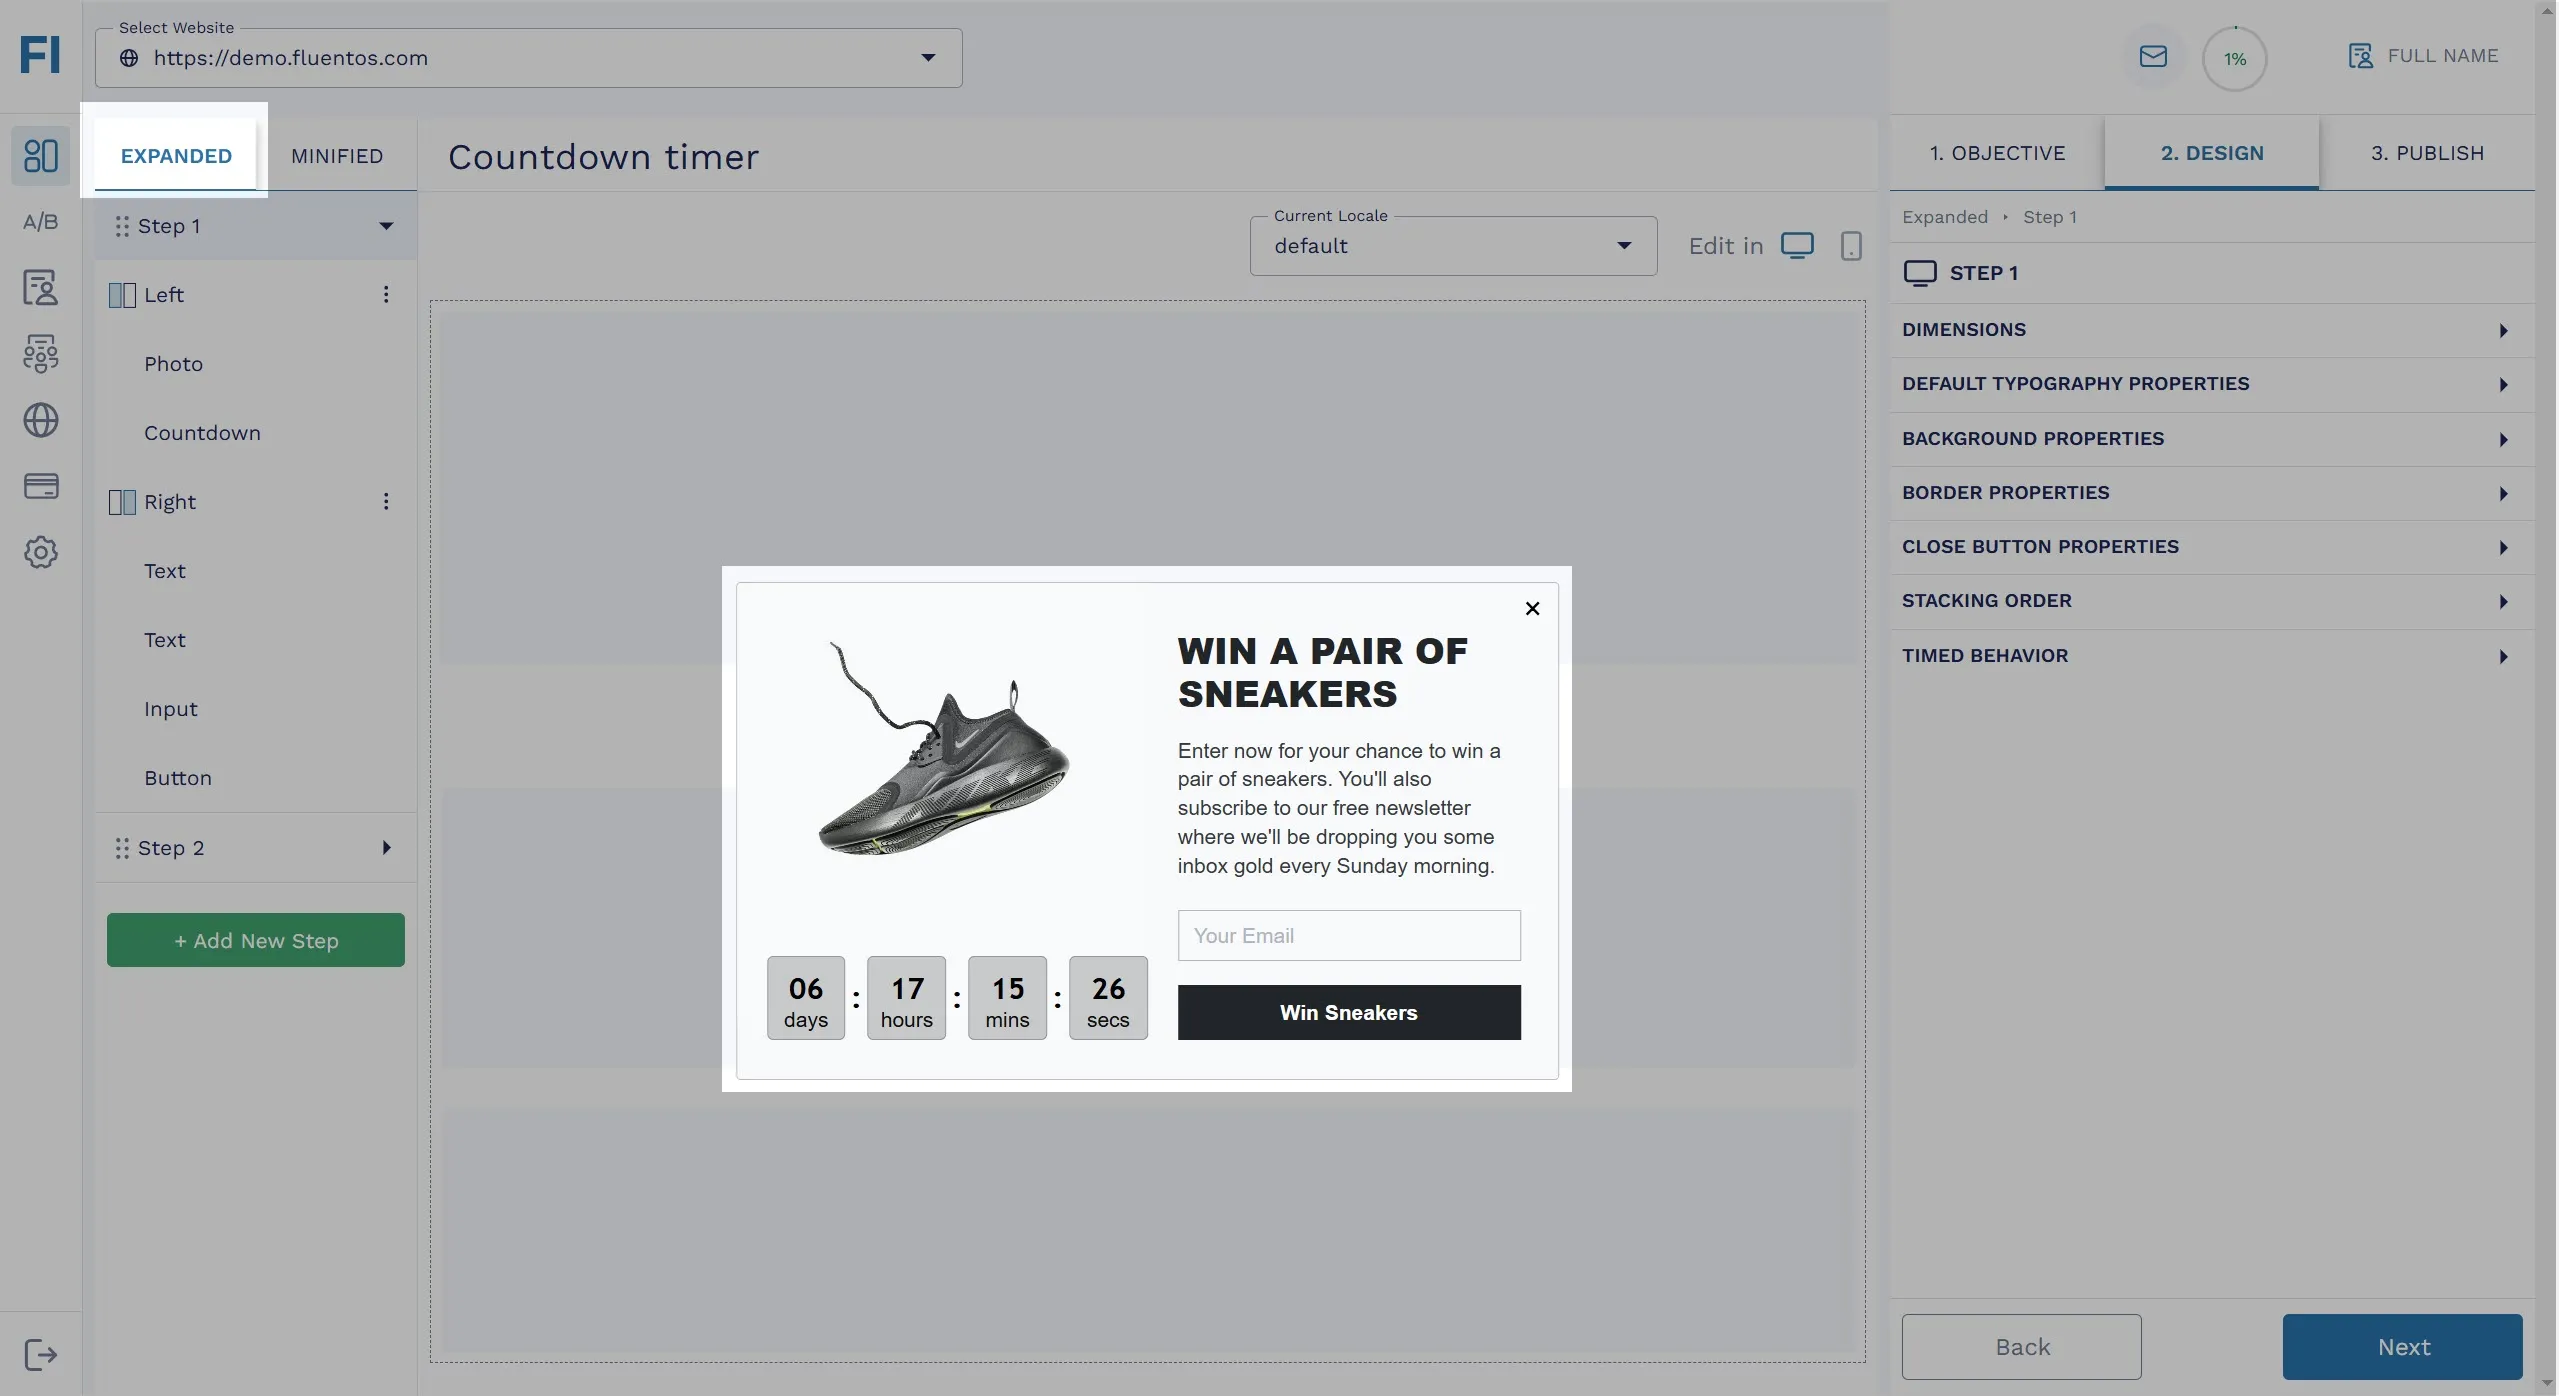The height and width of the screenshot is (1396, 2559).
Task: Click the days countdown box
Action: tap(806, 998)
